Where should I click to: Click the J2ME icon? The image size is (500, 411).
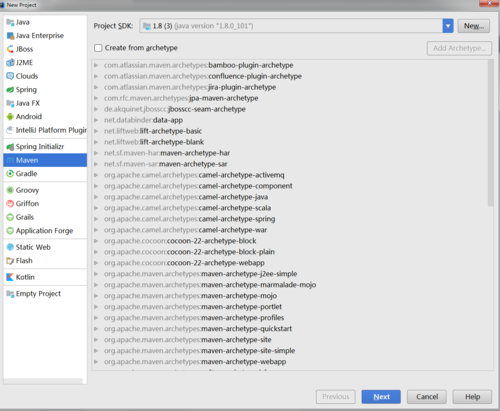point(10,63)
